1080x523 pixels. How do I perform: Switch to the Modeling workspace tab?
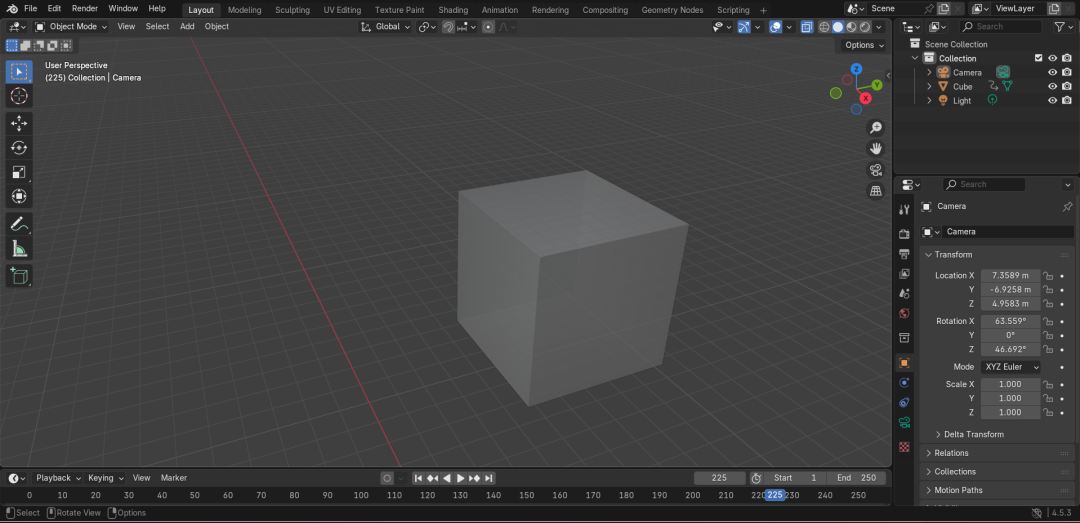pos(245,10)
